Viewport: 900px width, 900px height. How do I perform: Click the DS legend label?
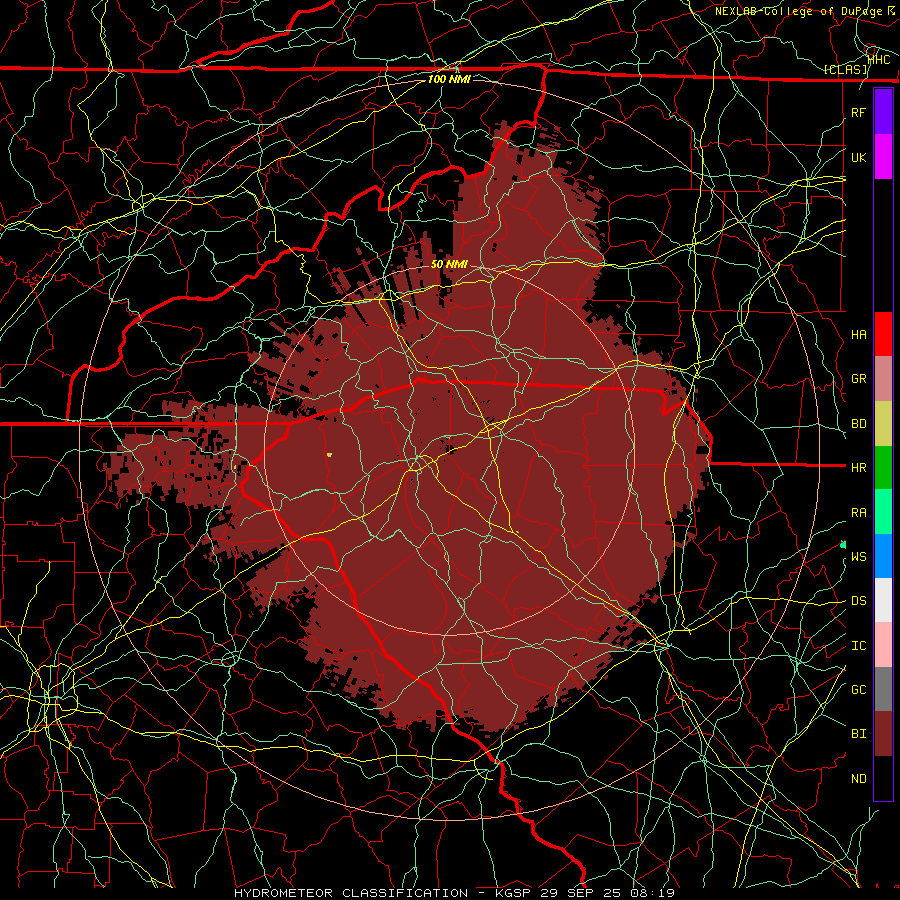tap(859, 601)
